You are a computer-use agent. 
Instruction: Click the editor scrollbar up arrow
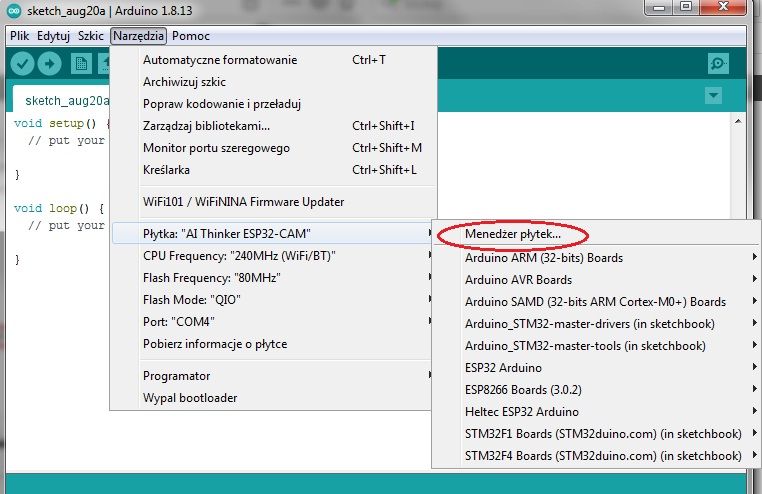click(x=738, y=121)
